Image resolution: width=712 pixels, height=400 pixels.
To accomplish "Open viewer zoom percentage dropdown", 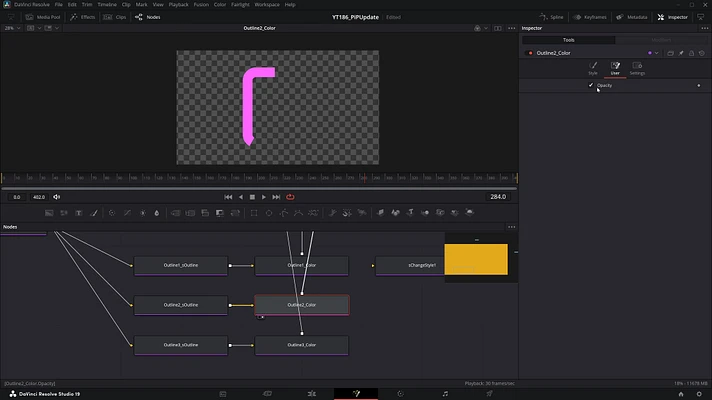I will [x=12, y=28].
